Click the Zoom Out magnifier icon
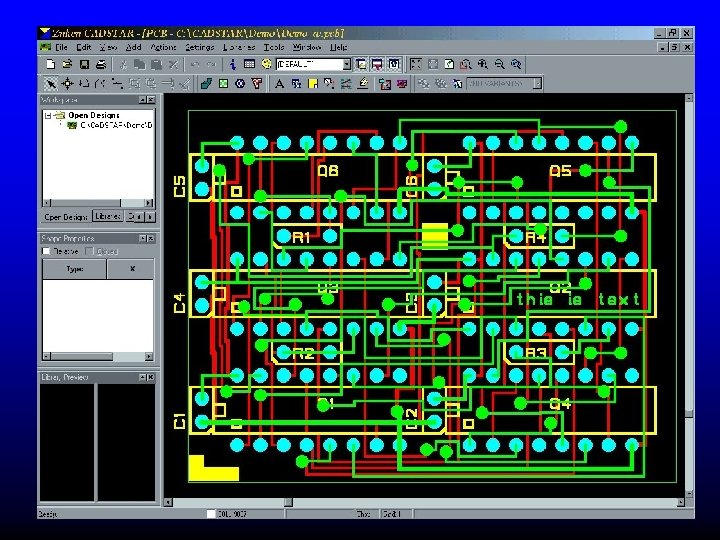Screen dimensions: 720x540 [x=500, y=64]
